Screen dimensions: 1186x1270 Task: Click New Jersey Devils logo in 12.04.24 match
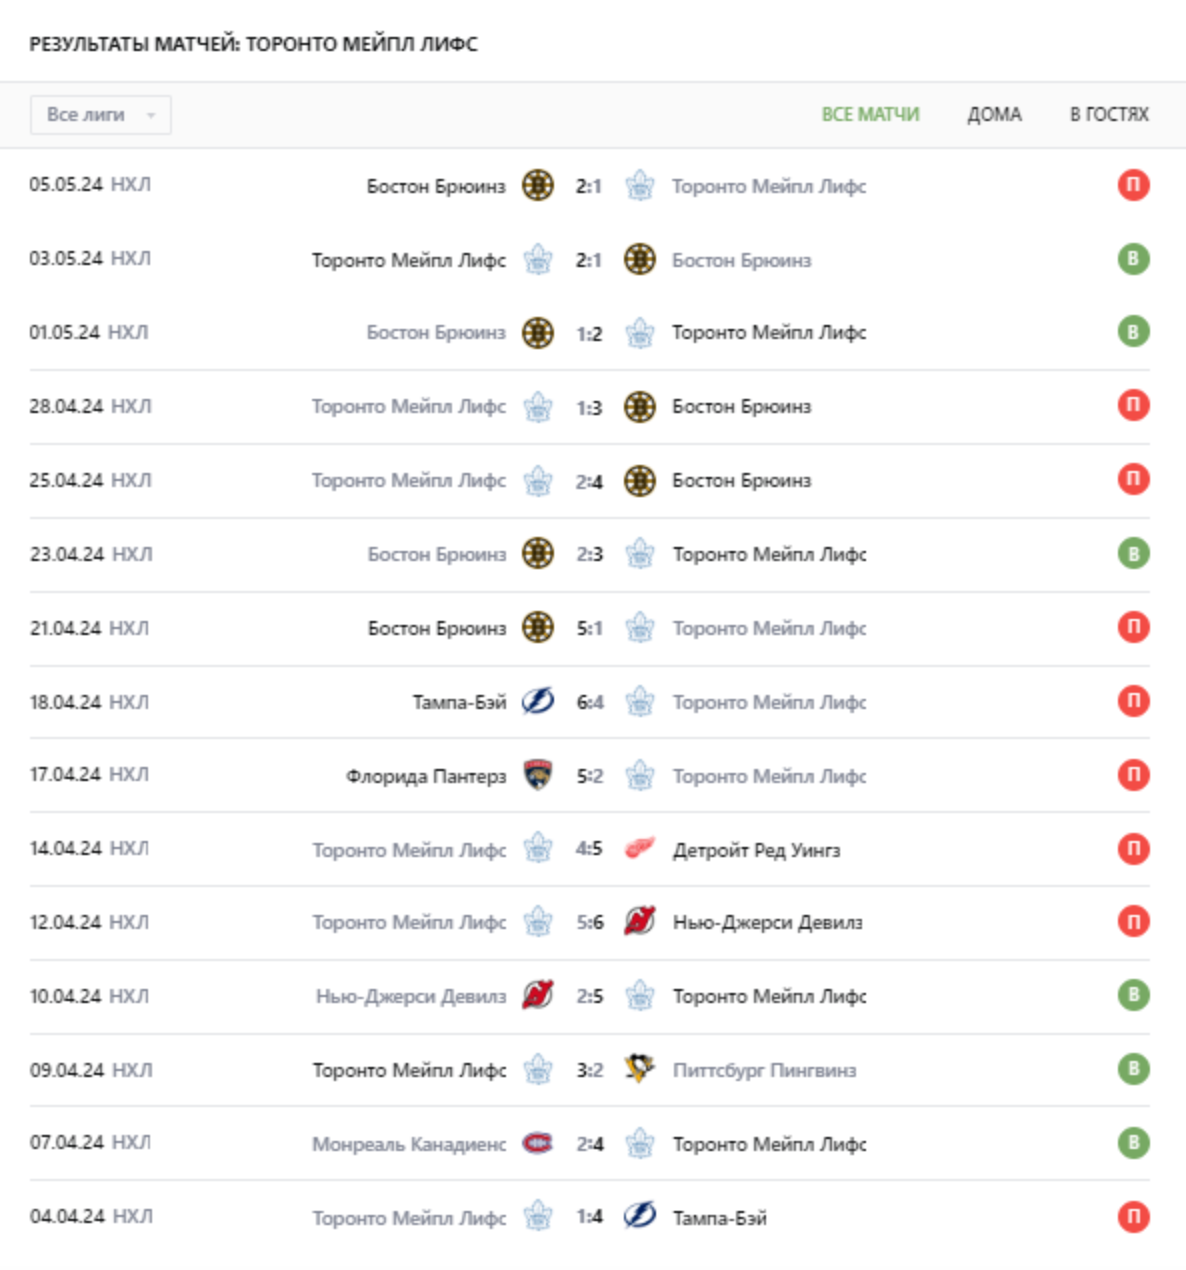640,922
